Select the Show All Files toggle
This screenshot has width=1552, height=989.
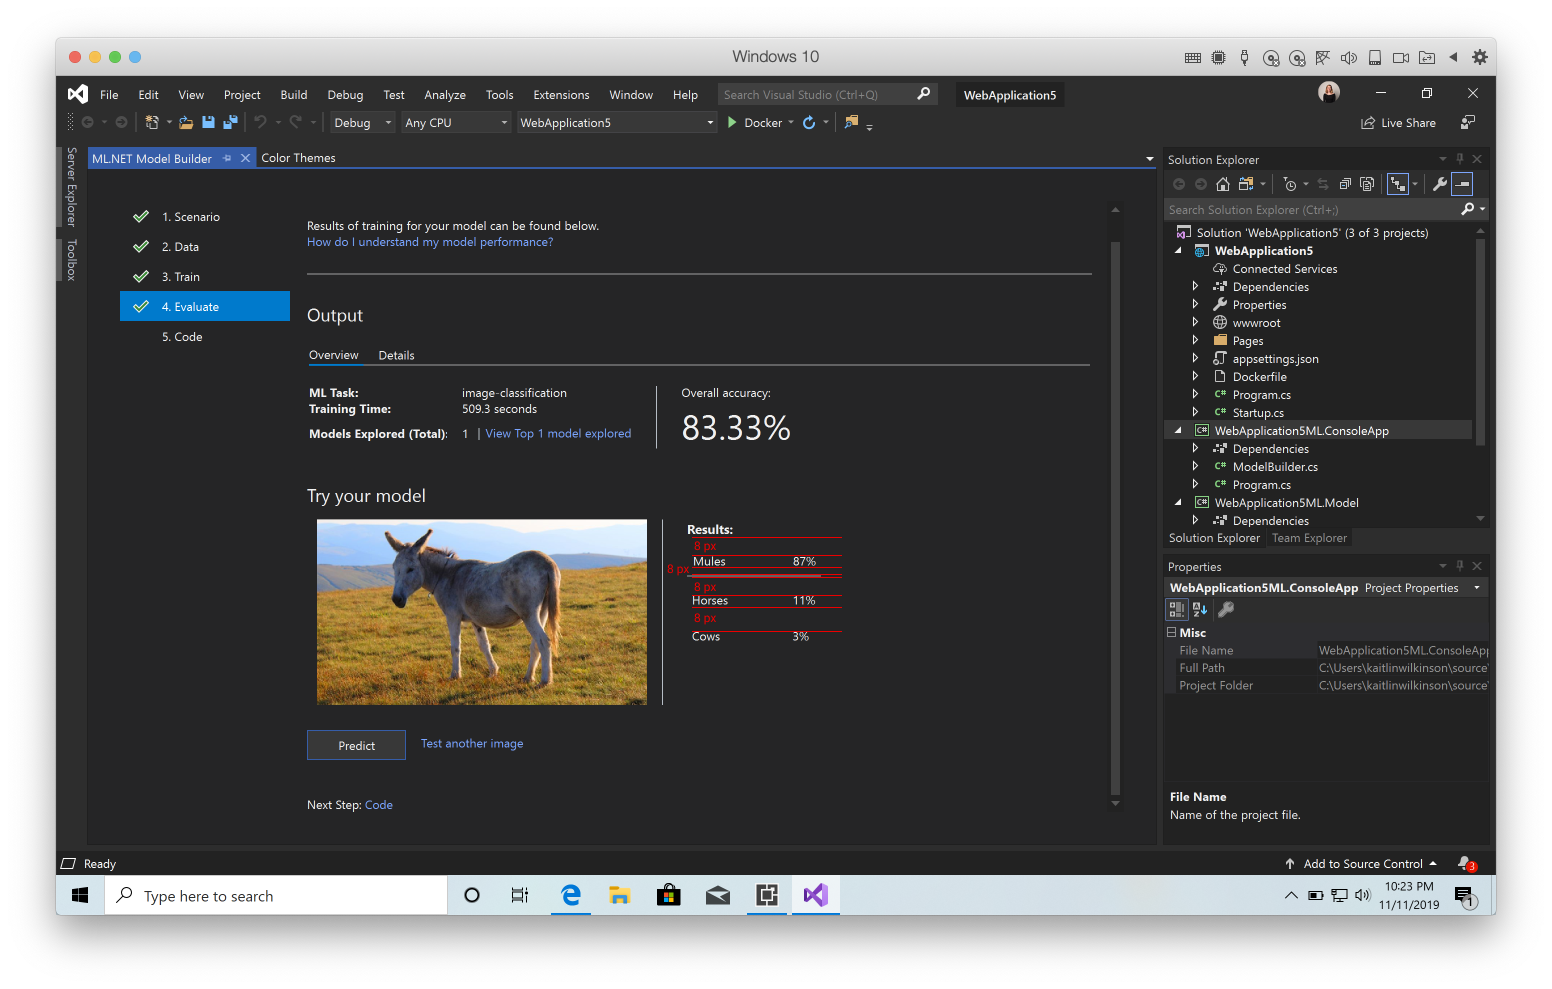(1400, 183)
